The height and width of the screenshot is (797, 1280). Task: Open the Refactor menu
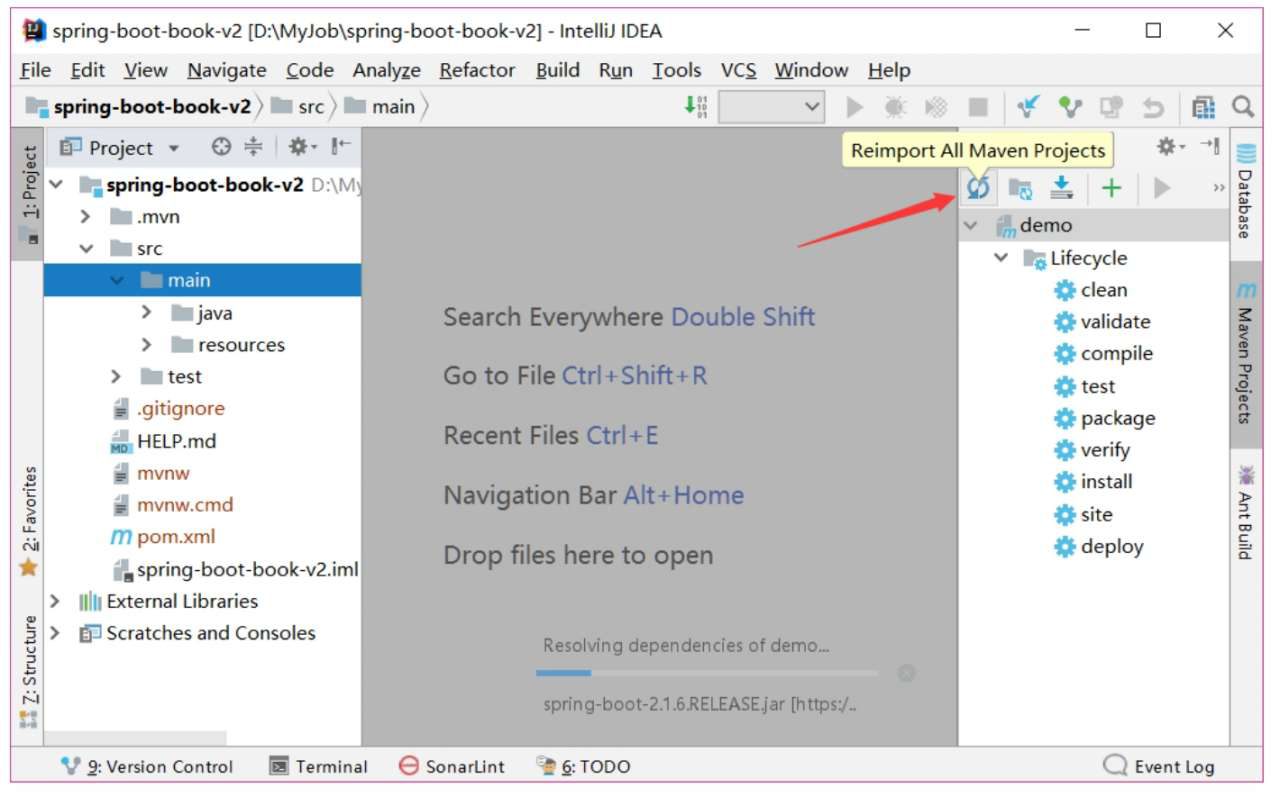pyautogui.click(x=477, y=70)
